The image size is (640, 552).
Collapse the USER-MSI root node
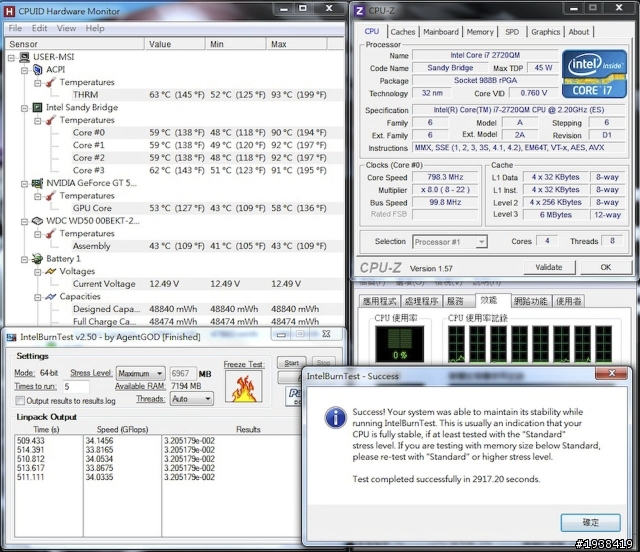point(11,58)
